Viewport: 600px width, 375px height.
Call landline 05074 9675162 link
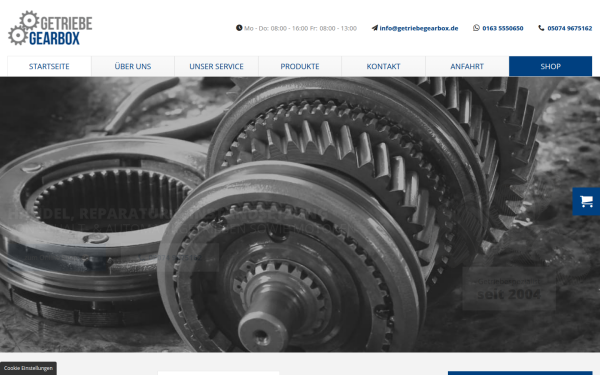click(x=569, y=28)
